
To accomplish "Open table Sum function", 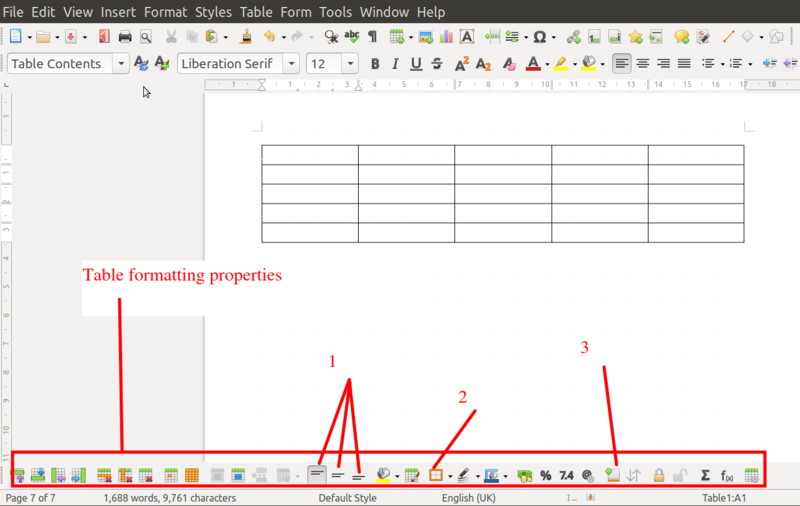I will (705, 475).
